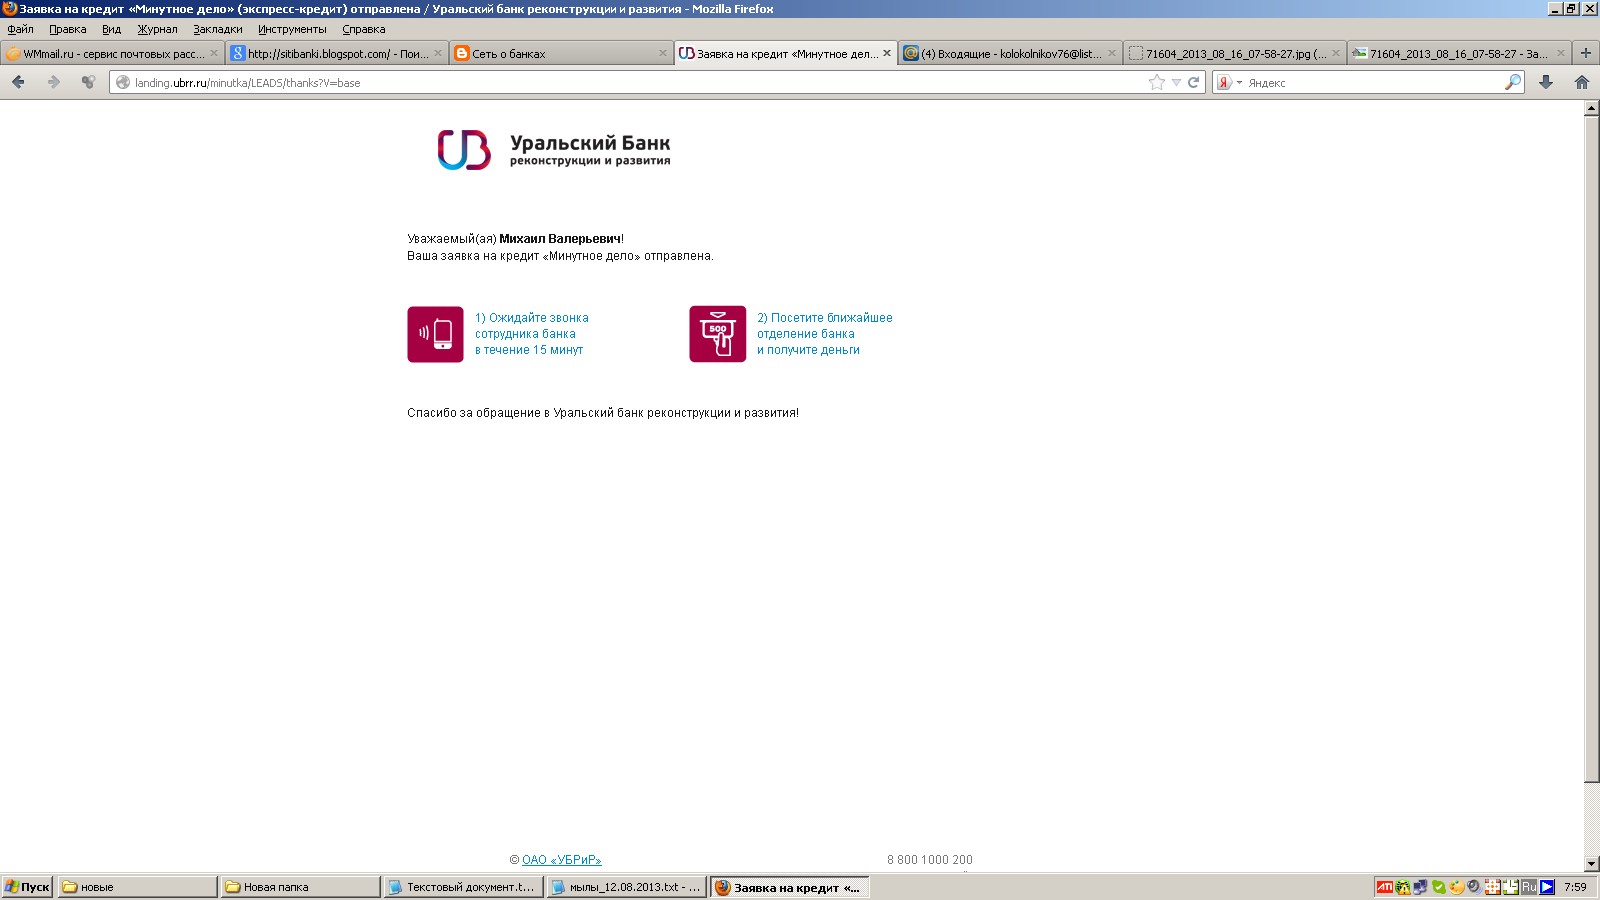
Task: Click the phone number 8 800 1000 200
Action: pos(930,860)
